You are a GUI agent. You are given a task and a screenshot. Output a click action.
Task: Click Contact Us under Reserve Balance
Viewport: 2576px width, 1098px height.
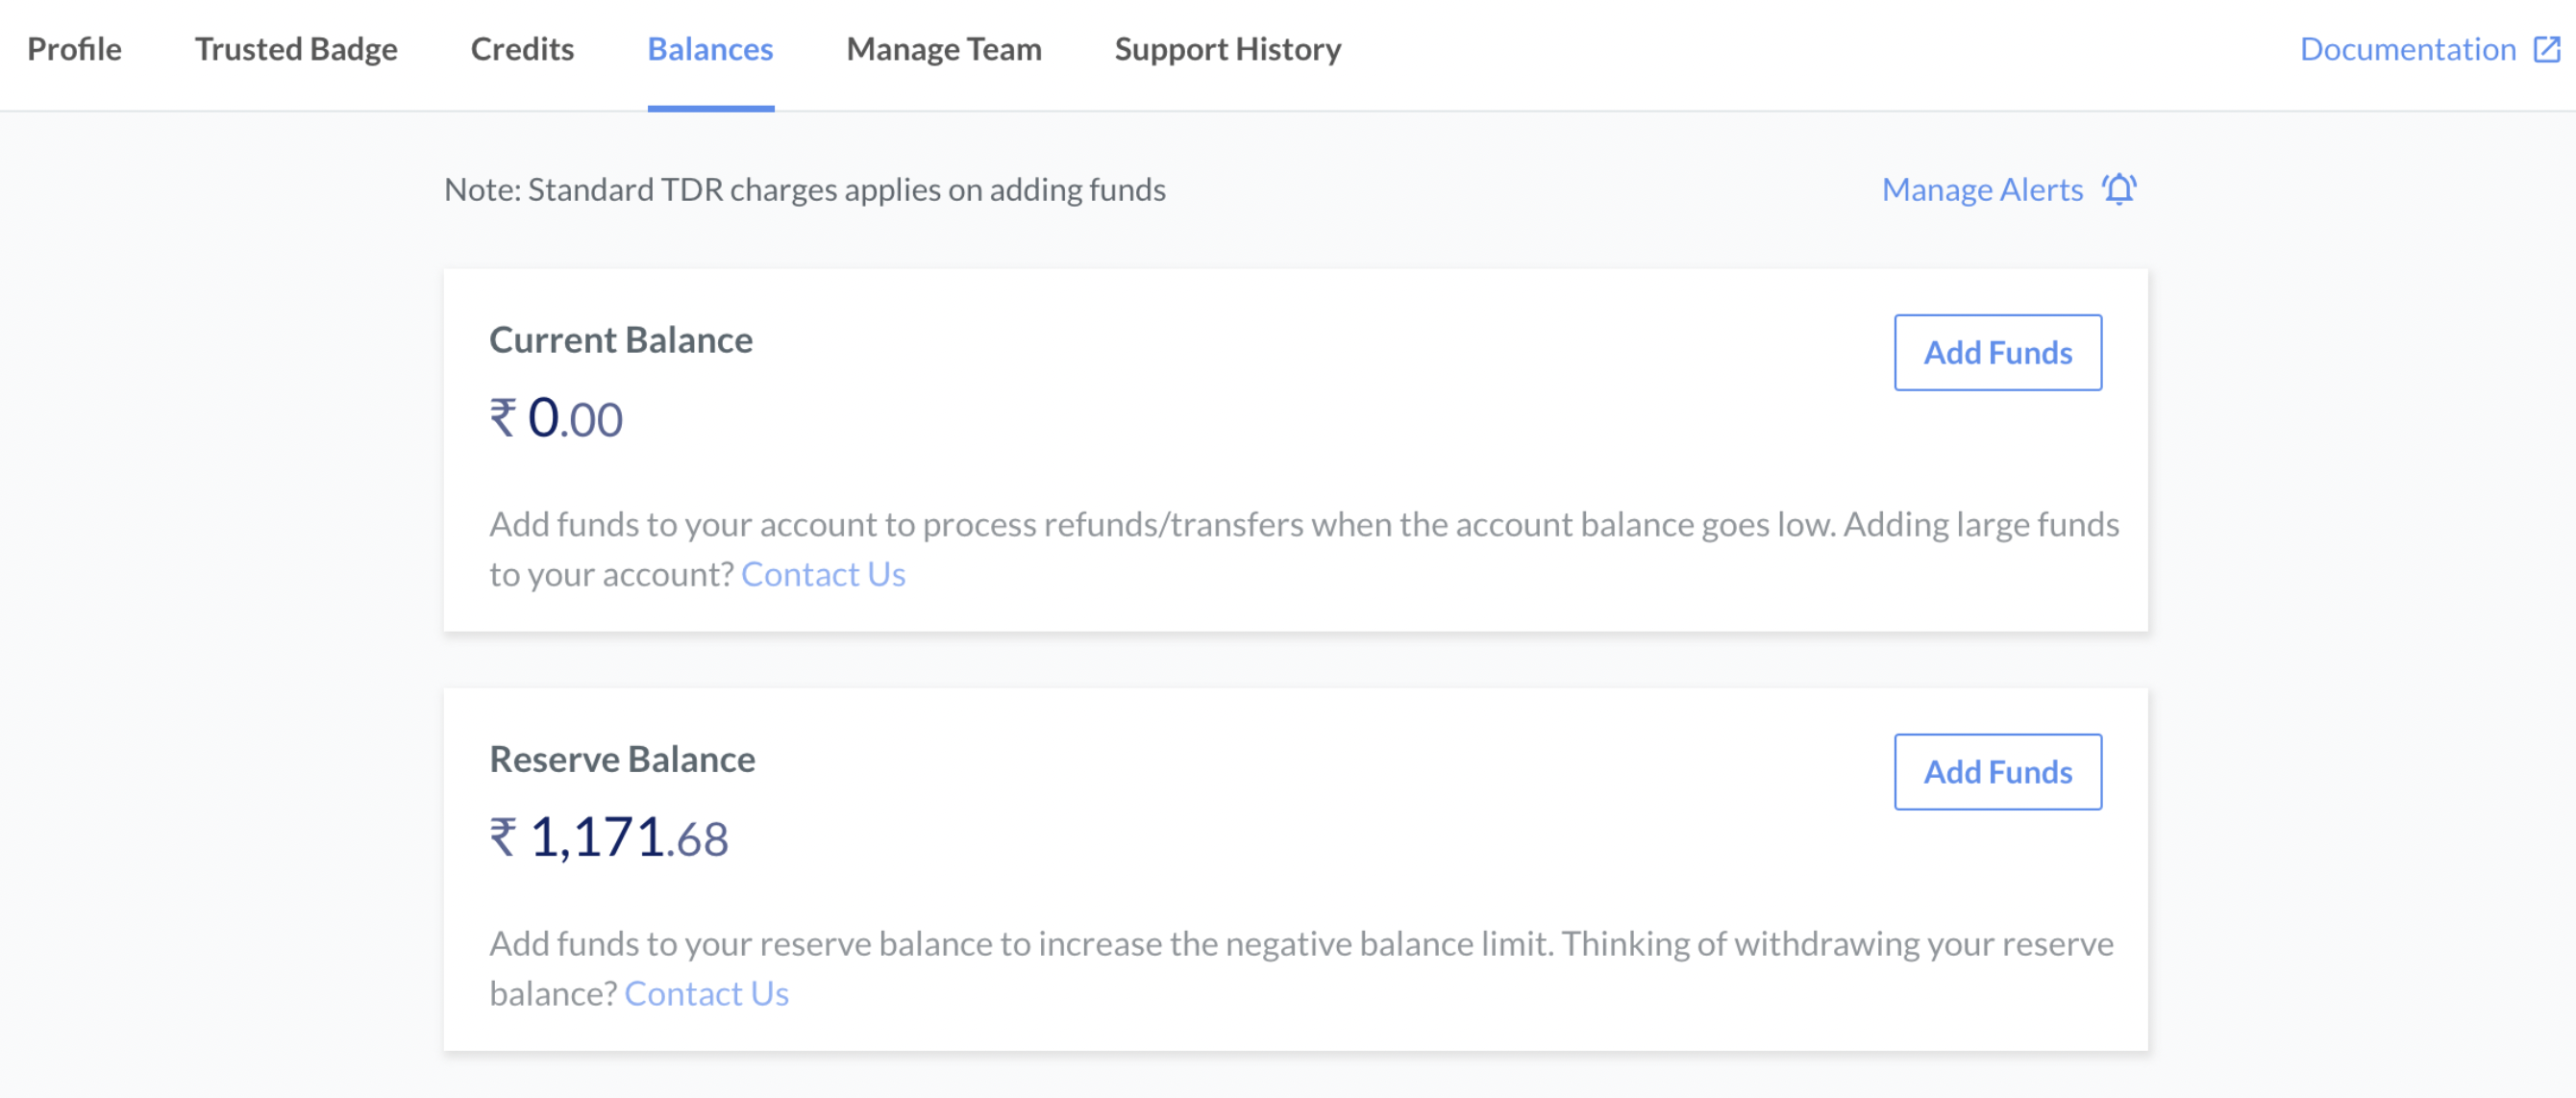(x=706, y=993)
